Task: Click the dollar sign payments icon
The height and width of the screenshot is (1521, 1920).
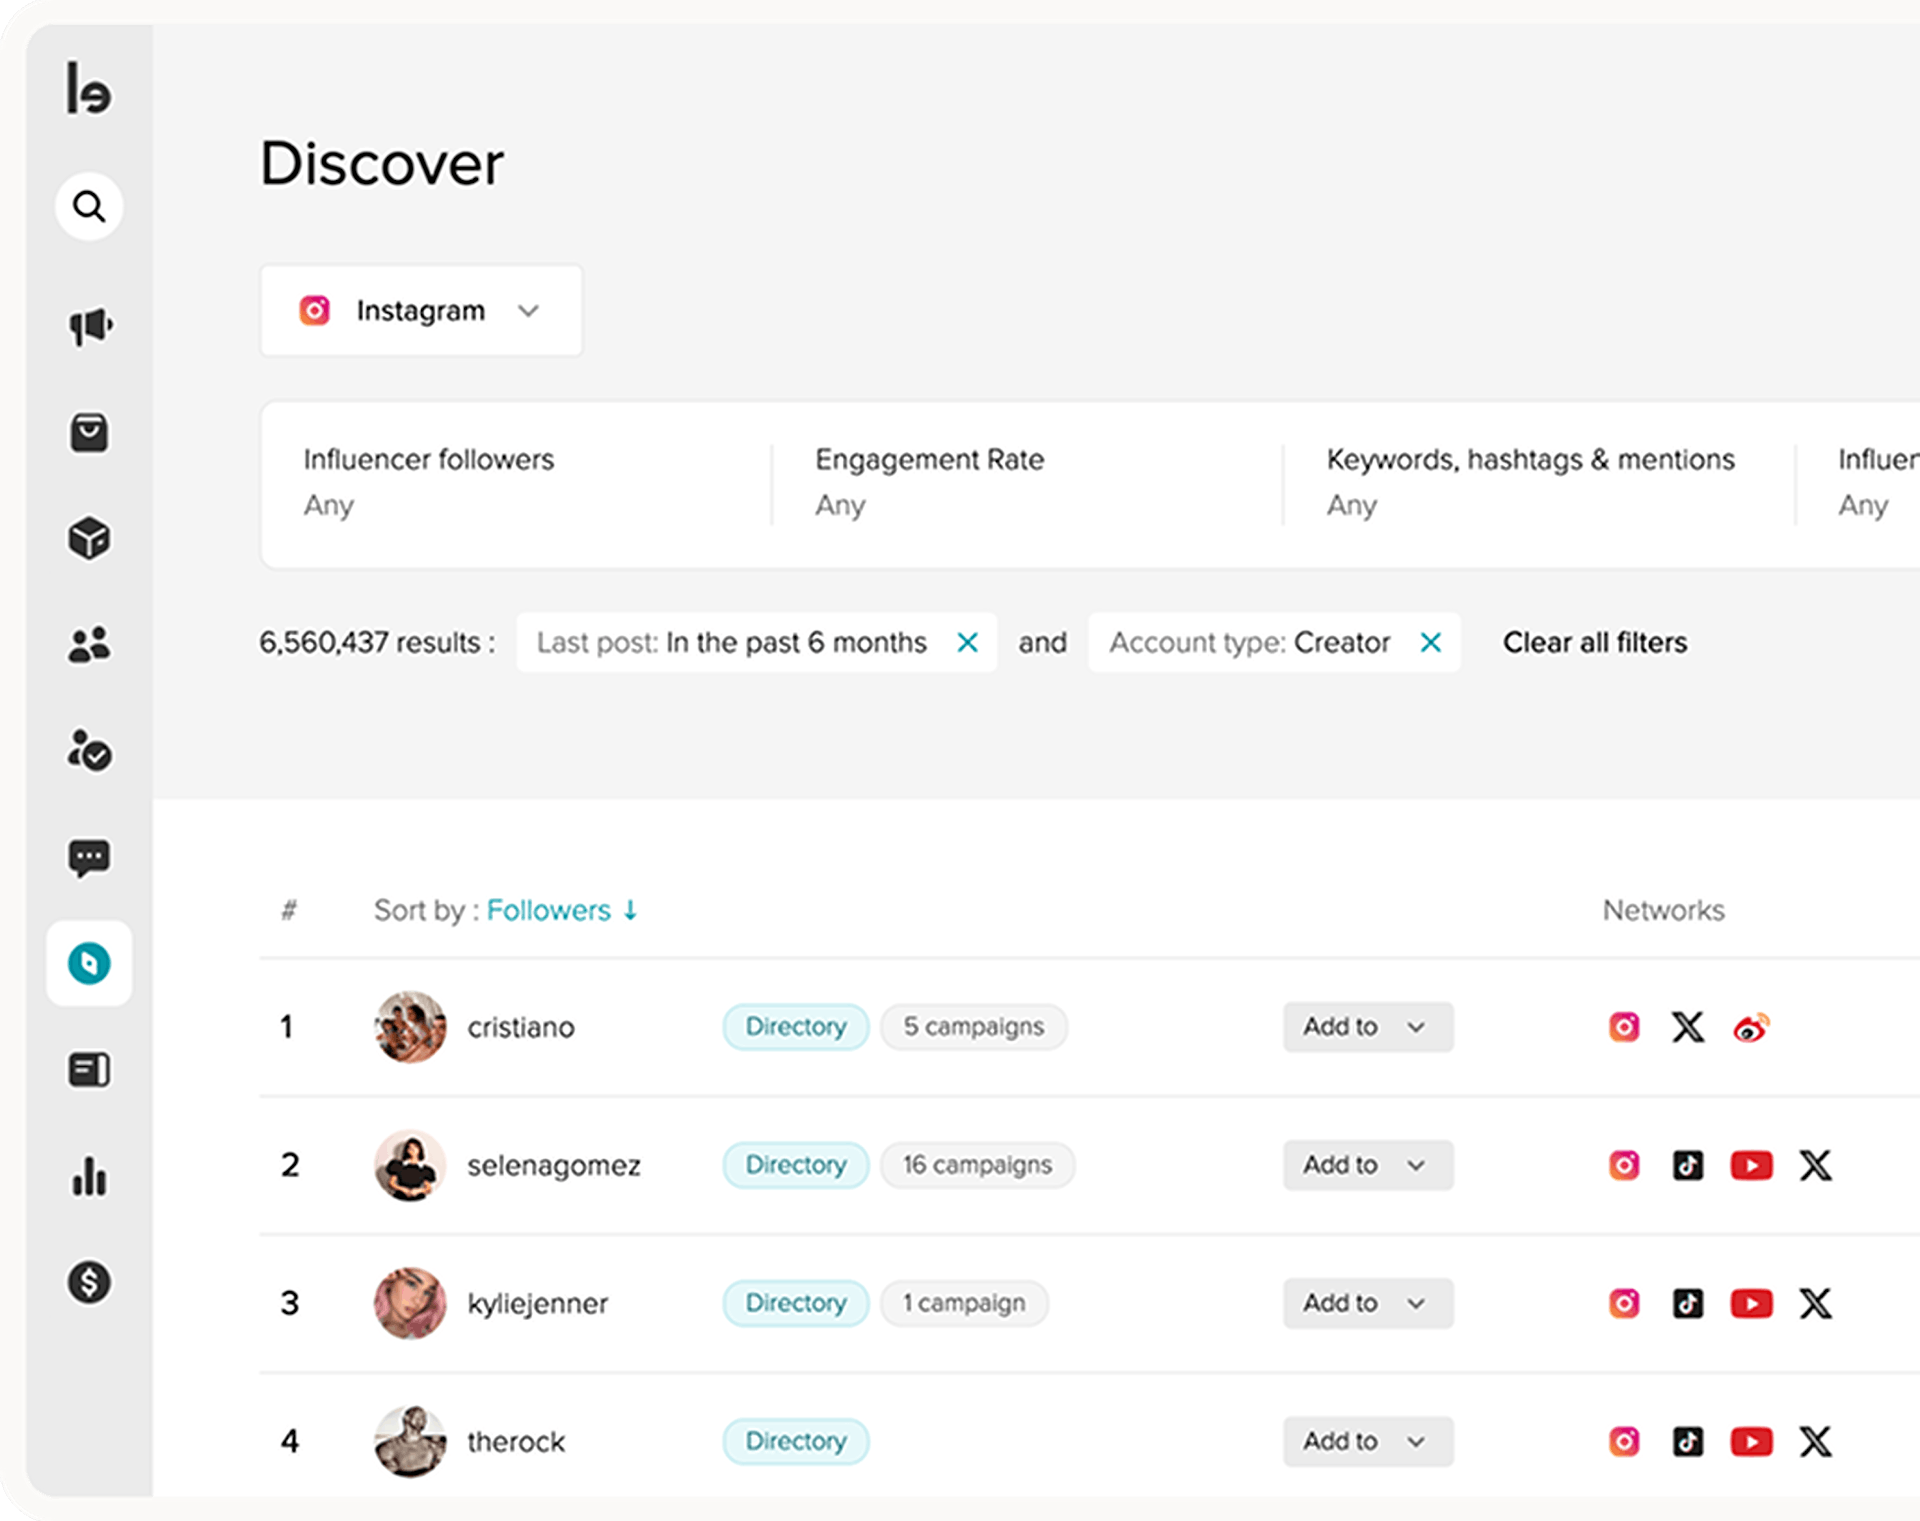Action: coord(89,1282)
